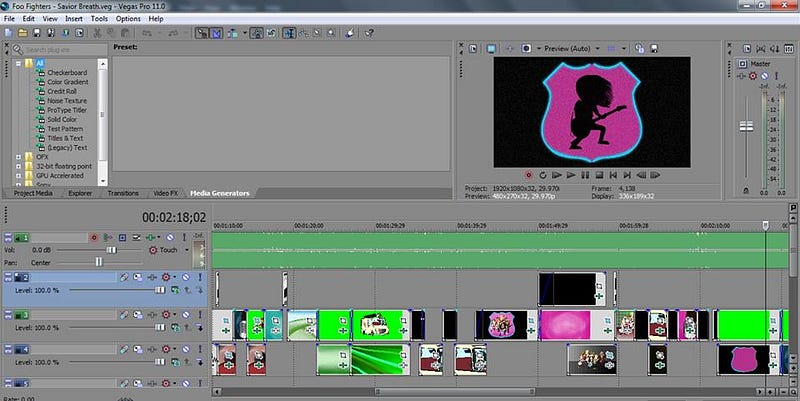The image size is (800, 401).
Task: Go to End under the preview
Action: pos(627,175)
